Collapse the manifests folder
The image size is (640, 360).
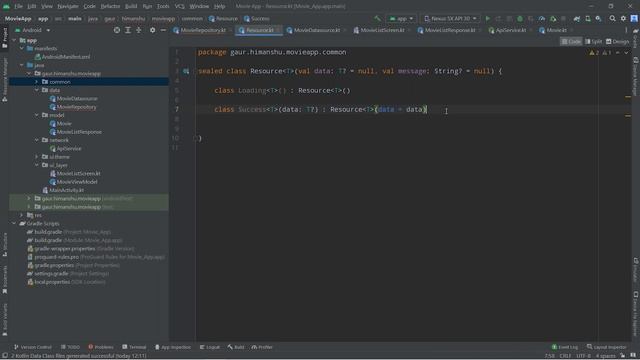[22, 49]
